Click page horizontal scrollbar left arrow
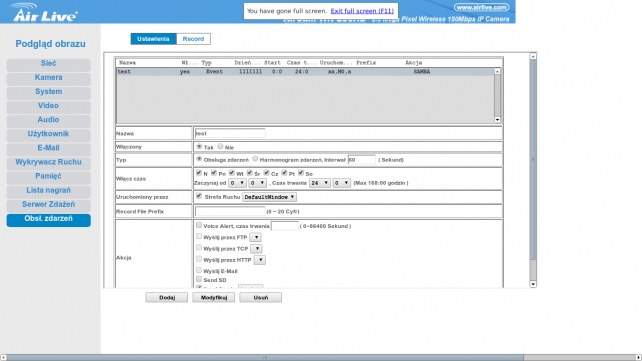Screen dimensions: 642x361 tap(3, 358)
